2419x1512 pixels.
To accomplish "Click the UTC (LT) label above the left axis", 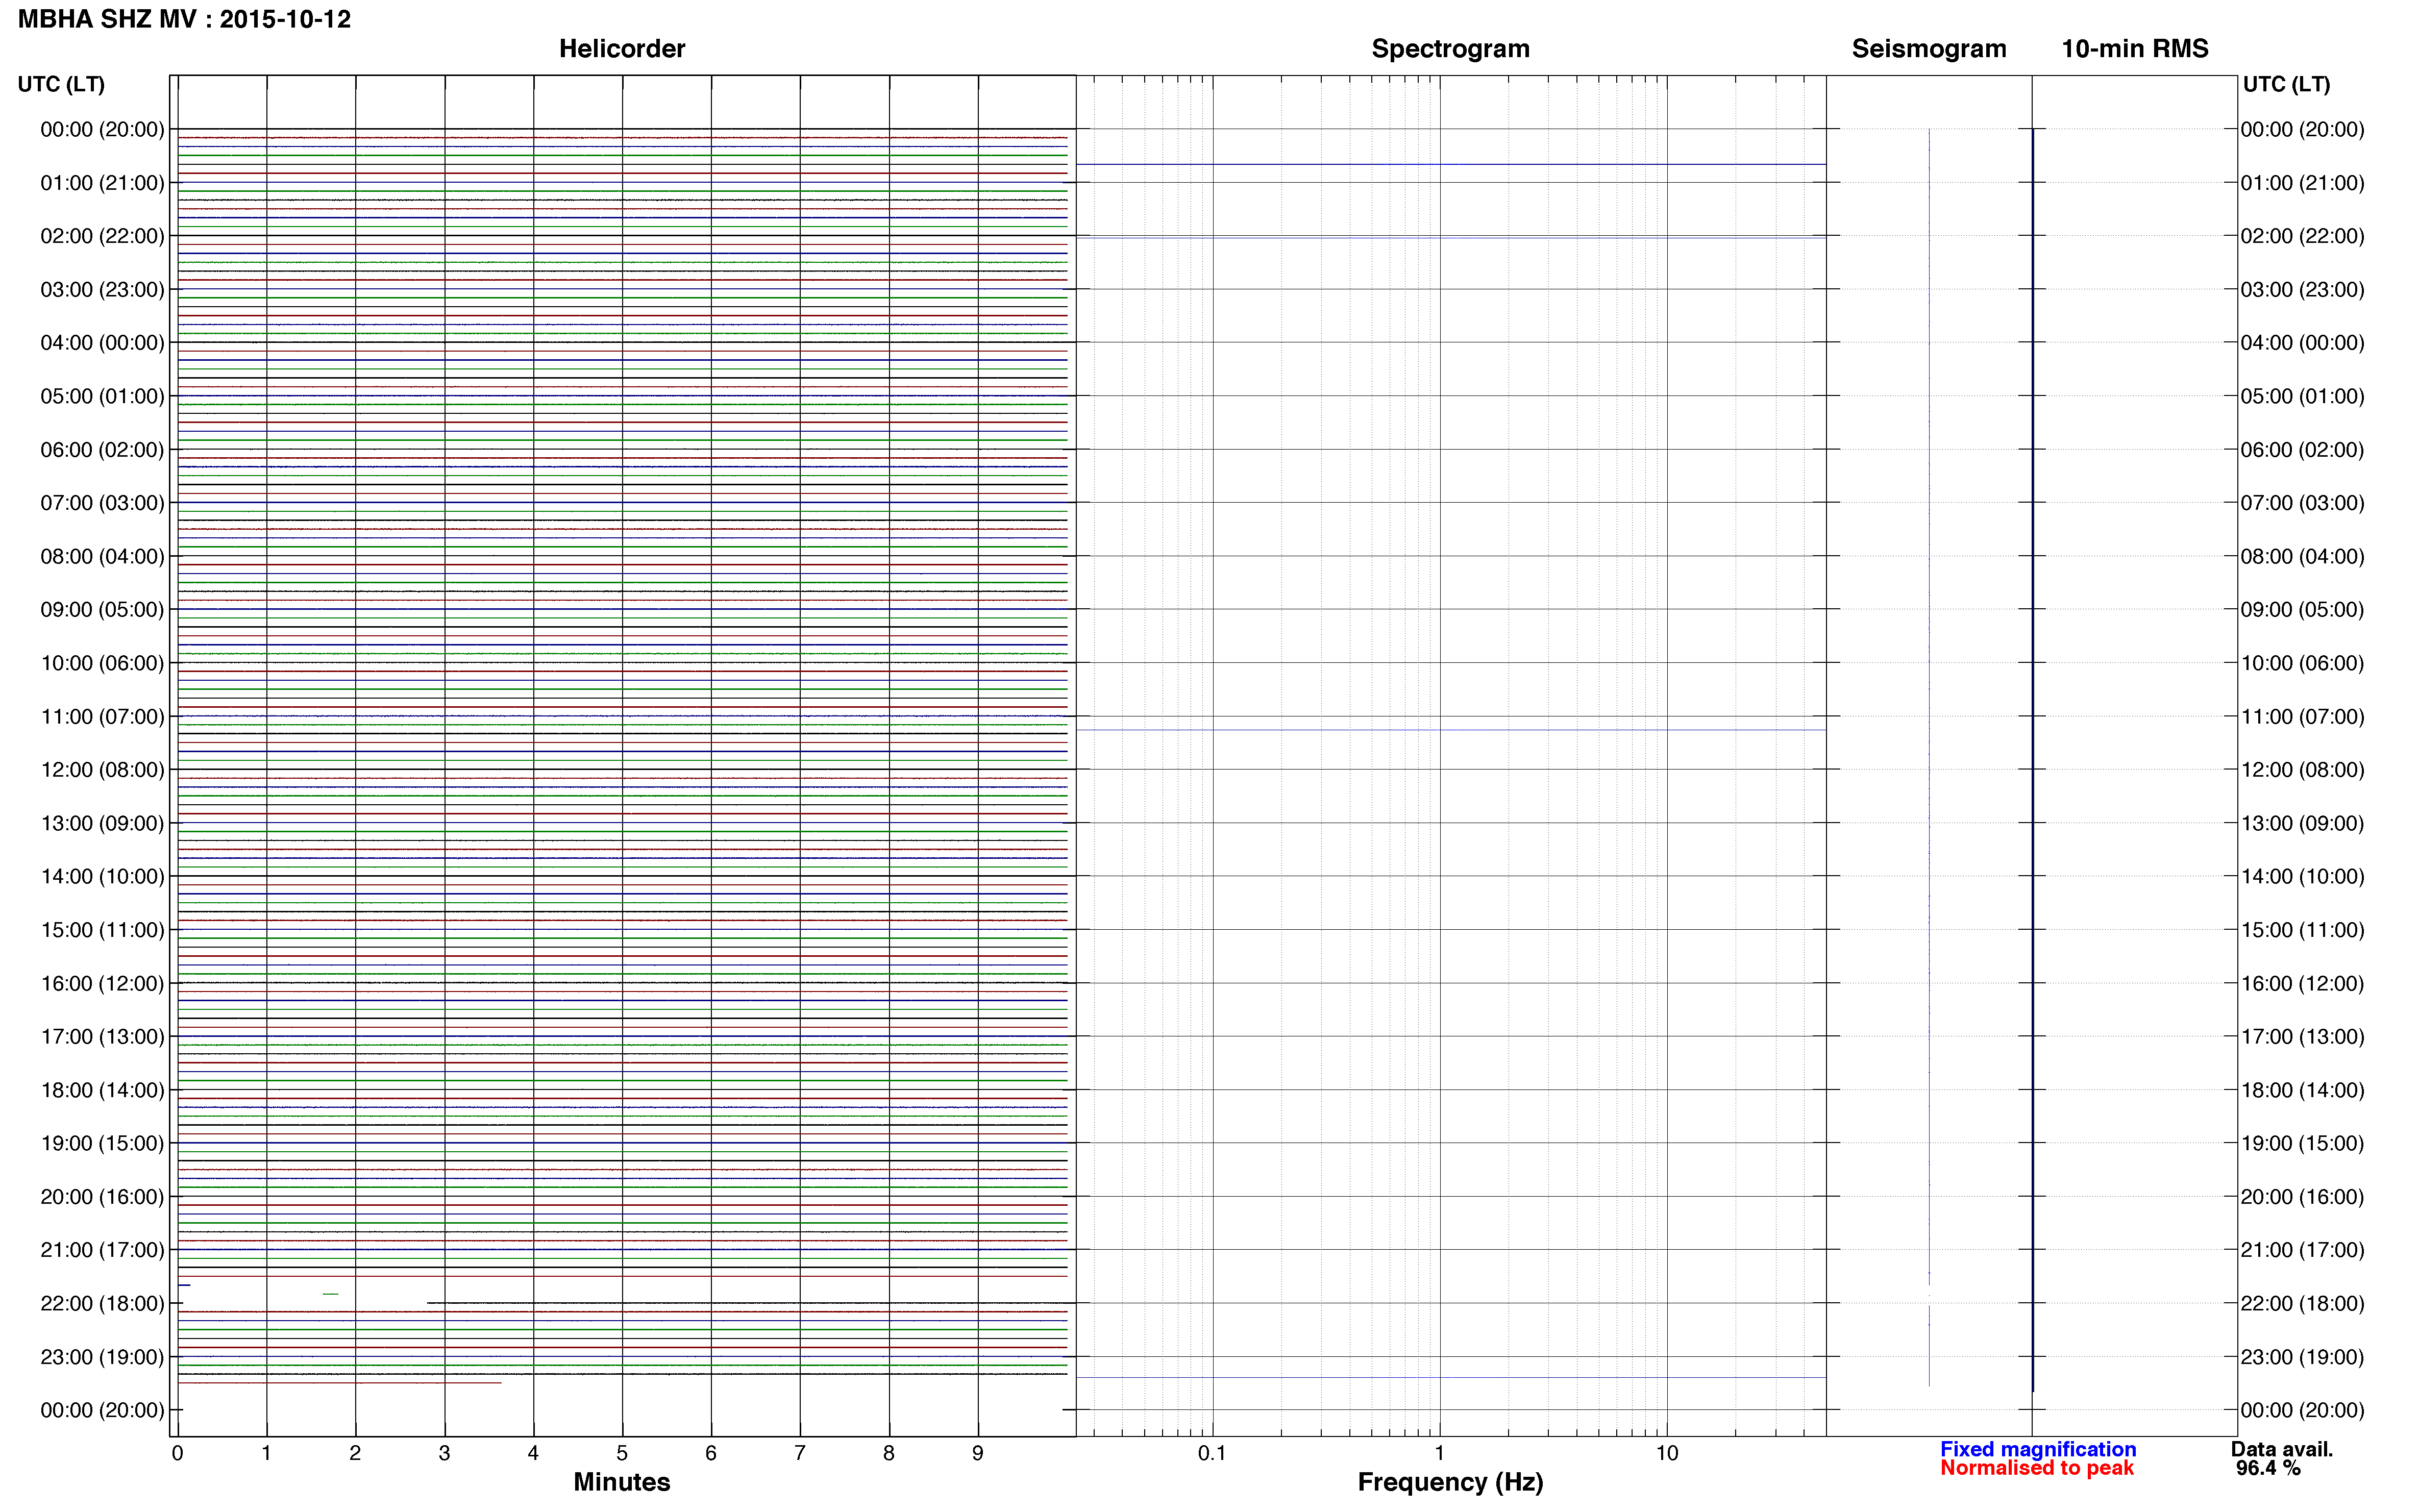I will pyautogui.click(x=61, y=84).
